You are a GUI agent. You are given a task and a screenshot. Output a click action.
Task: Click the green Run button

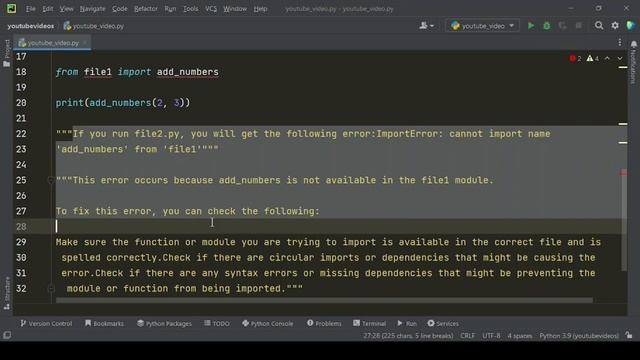531,26
